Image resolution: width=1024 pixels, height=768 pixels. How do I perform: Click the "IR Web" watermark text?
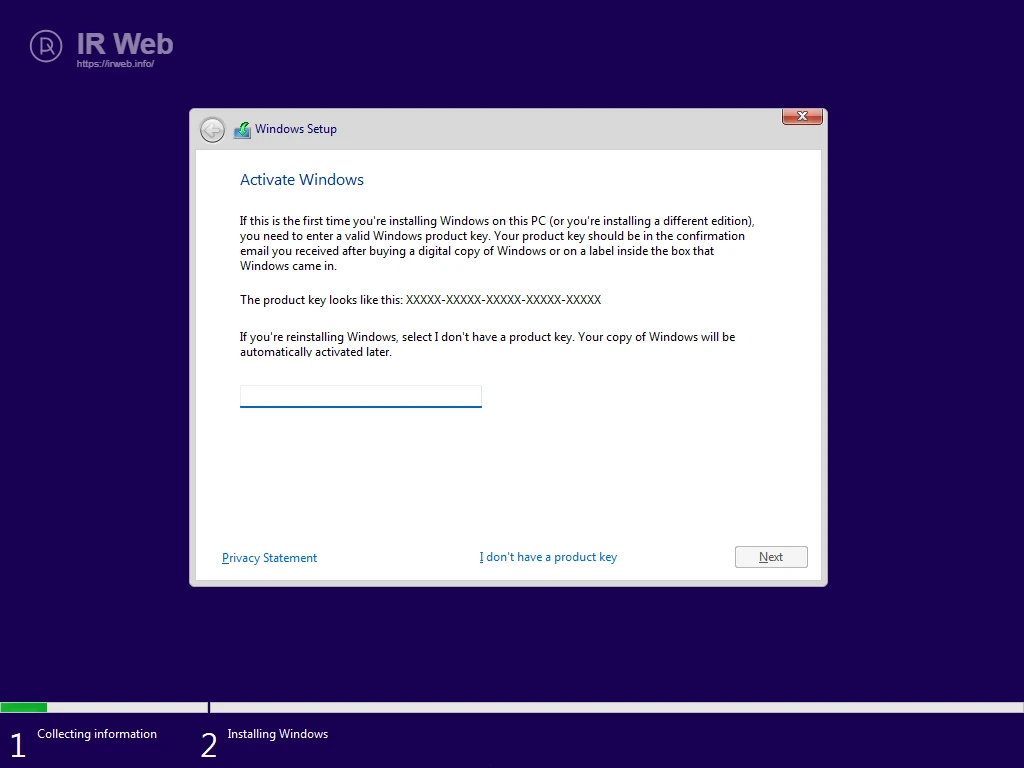point(125,44)
